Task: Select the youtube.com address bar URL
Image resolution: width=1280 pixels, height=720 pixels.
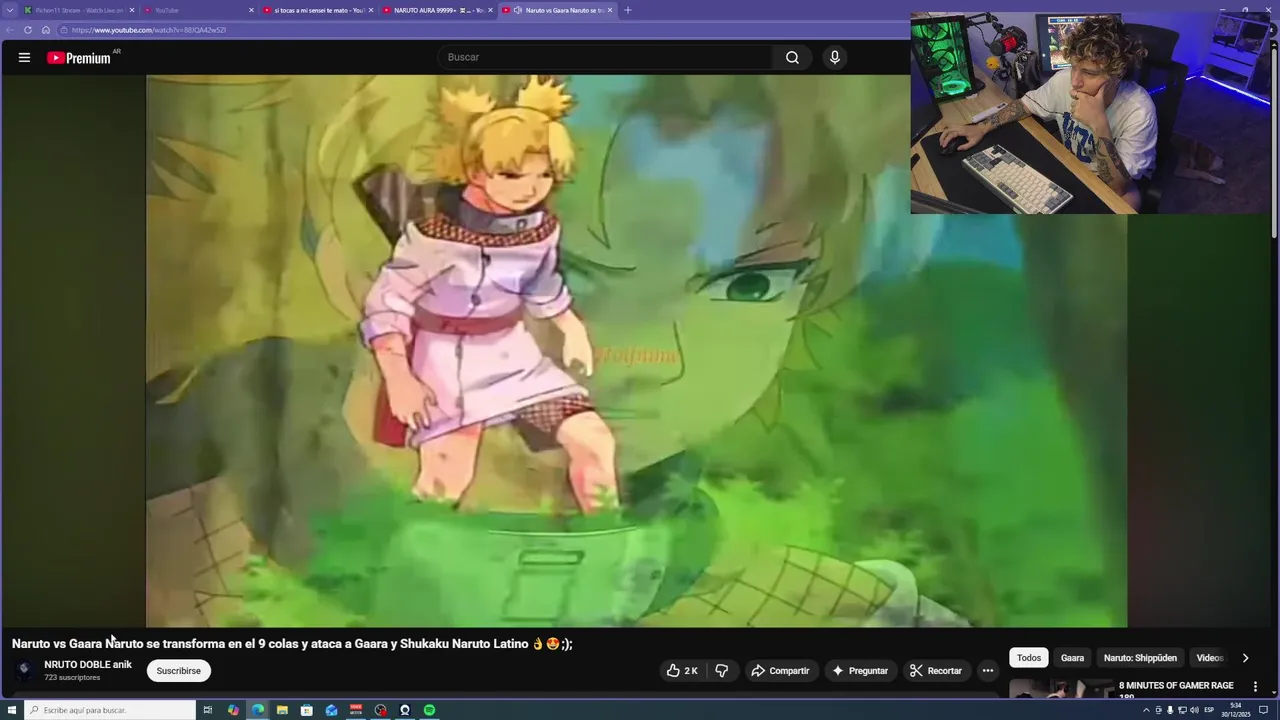Action: coord(148,30)
